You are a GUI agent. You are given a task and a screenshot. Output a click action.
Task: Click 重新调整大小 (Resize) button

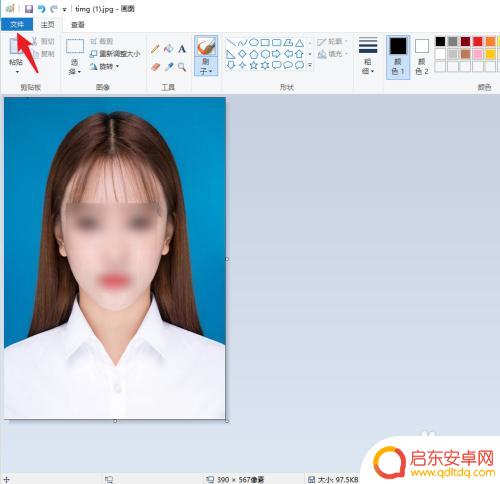115,54
